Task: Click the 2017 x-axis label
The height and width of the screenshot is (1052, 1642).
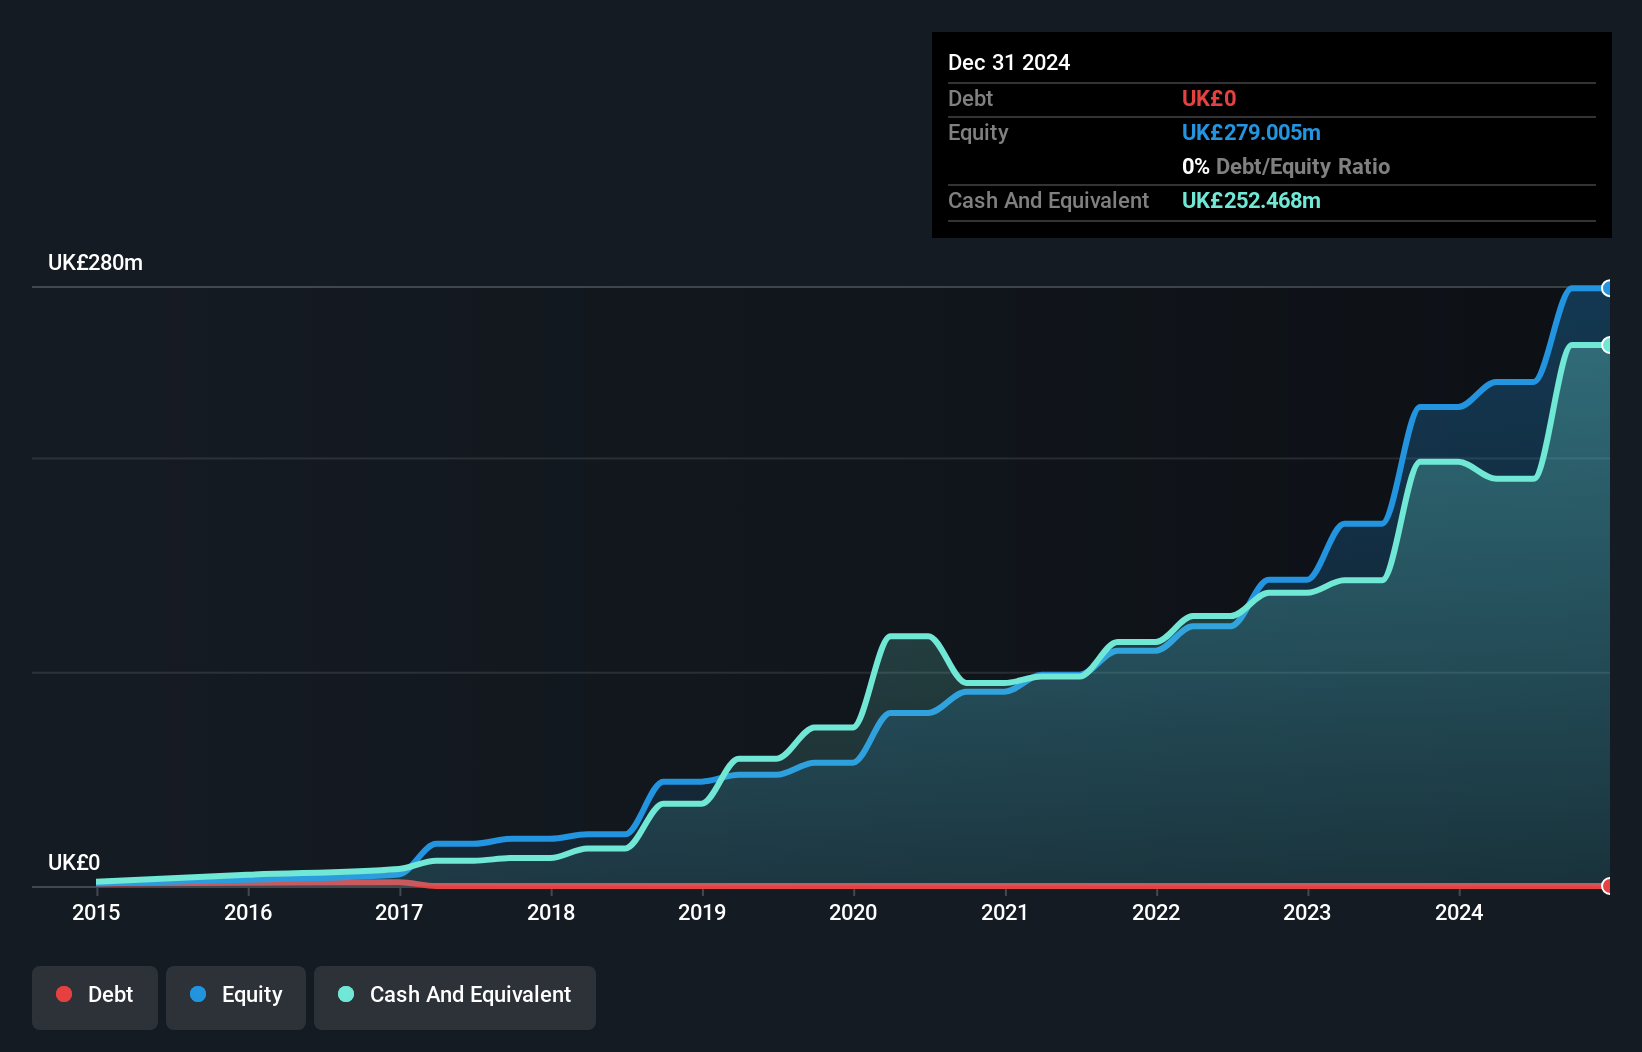Action: click(399, 912)
